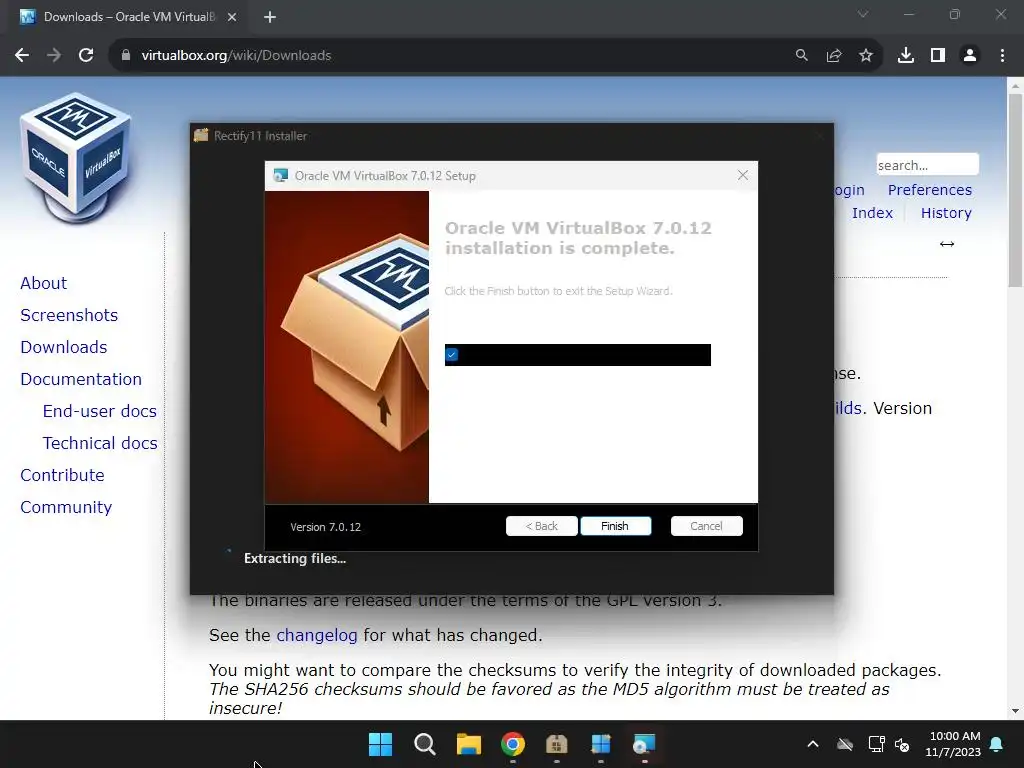
Task: Click the address bar URL virtualbox.org/wiki/Downloads
Action: click(x=236, y=56)
